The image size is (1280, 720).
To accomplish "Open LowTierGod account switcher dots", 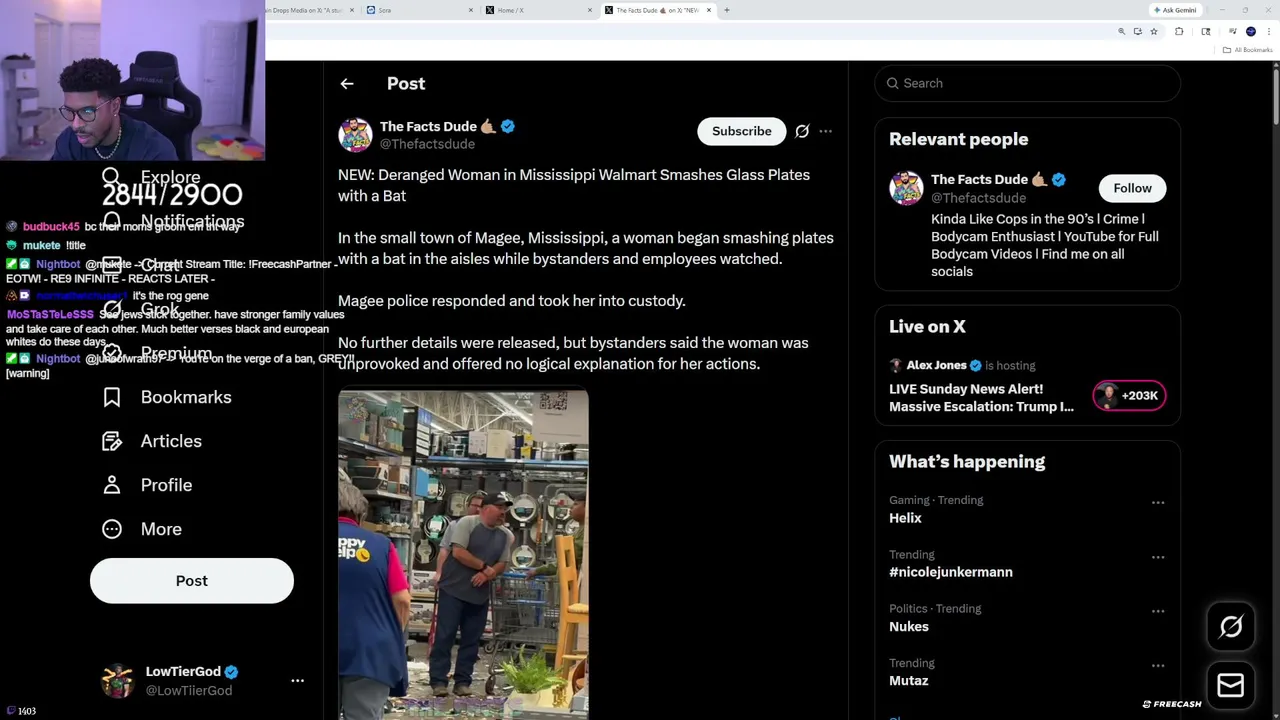I will coord(297,680).
